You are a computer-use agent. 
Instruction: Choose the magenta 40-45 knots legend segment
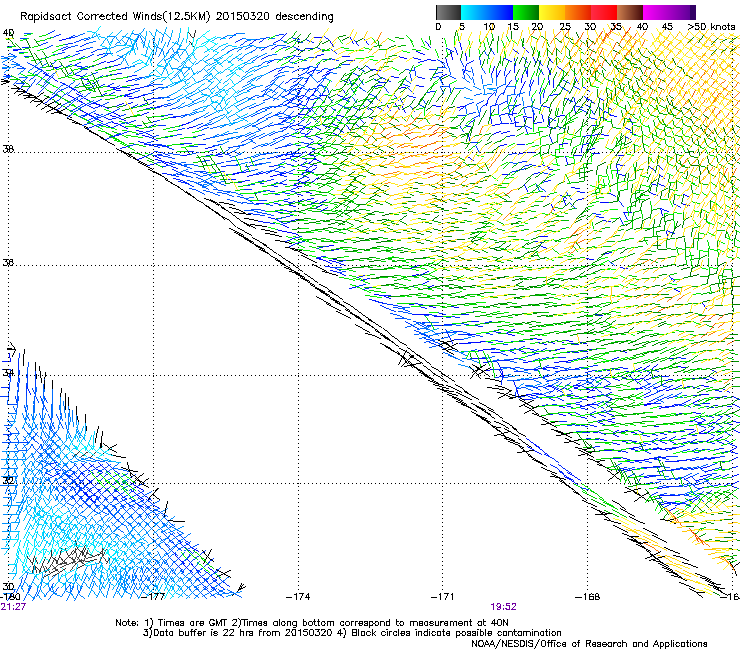click(656, 12)
